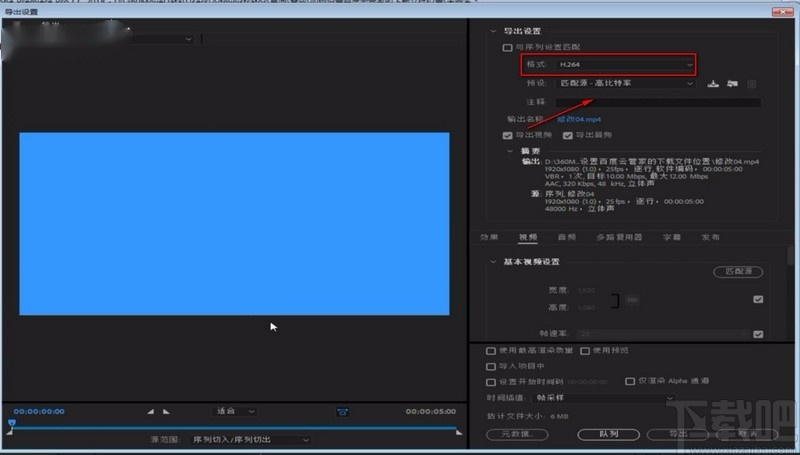
Task: Click the 估计文件大小 6 MB text
Action: click(528, 417)
